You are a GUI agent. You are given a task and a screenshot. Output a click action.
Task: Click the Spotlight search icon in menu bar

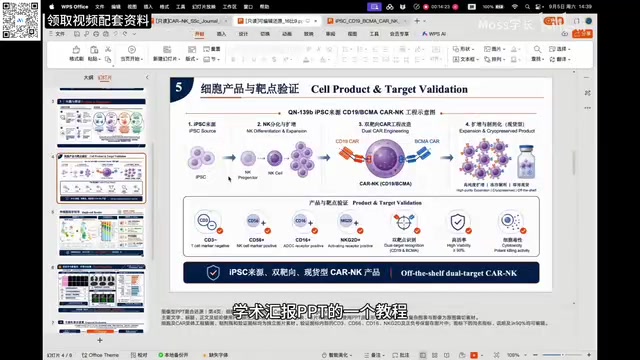(527, 7)
